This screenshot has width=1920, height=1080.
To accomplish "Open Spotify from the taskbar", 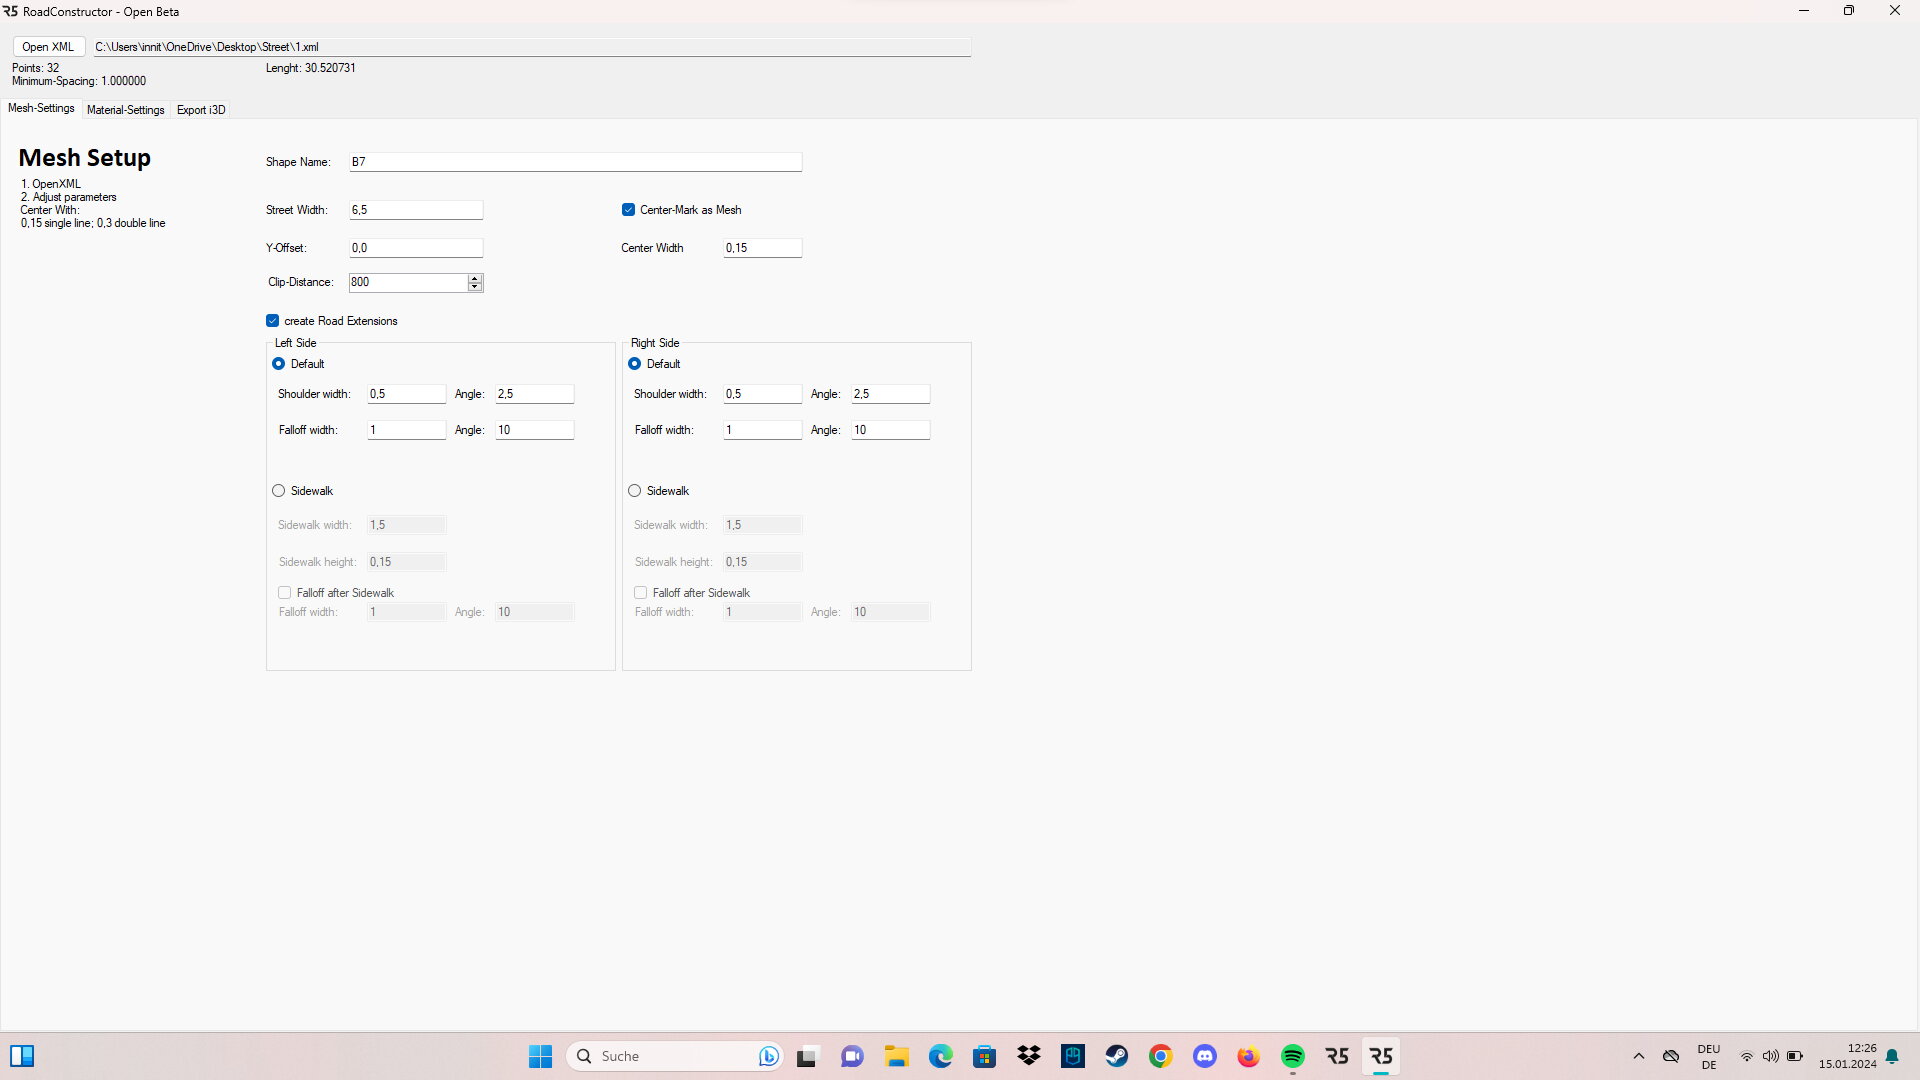I will pos(1293,1056).
